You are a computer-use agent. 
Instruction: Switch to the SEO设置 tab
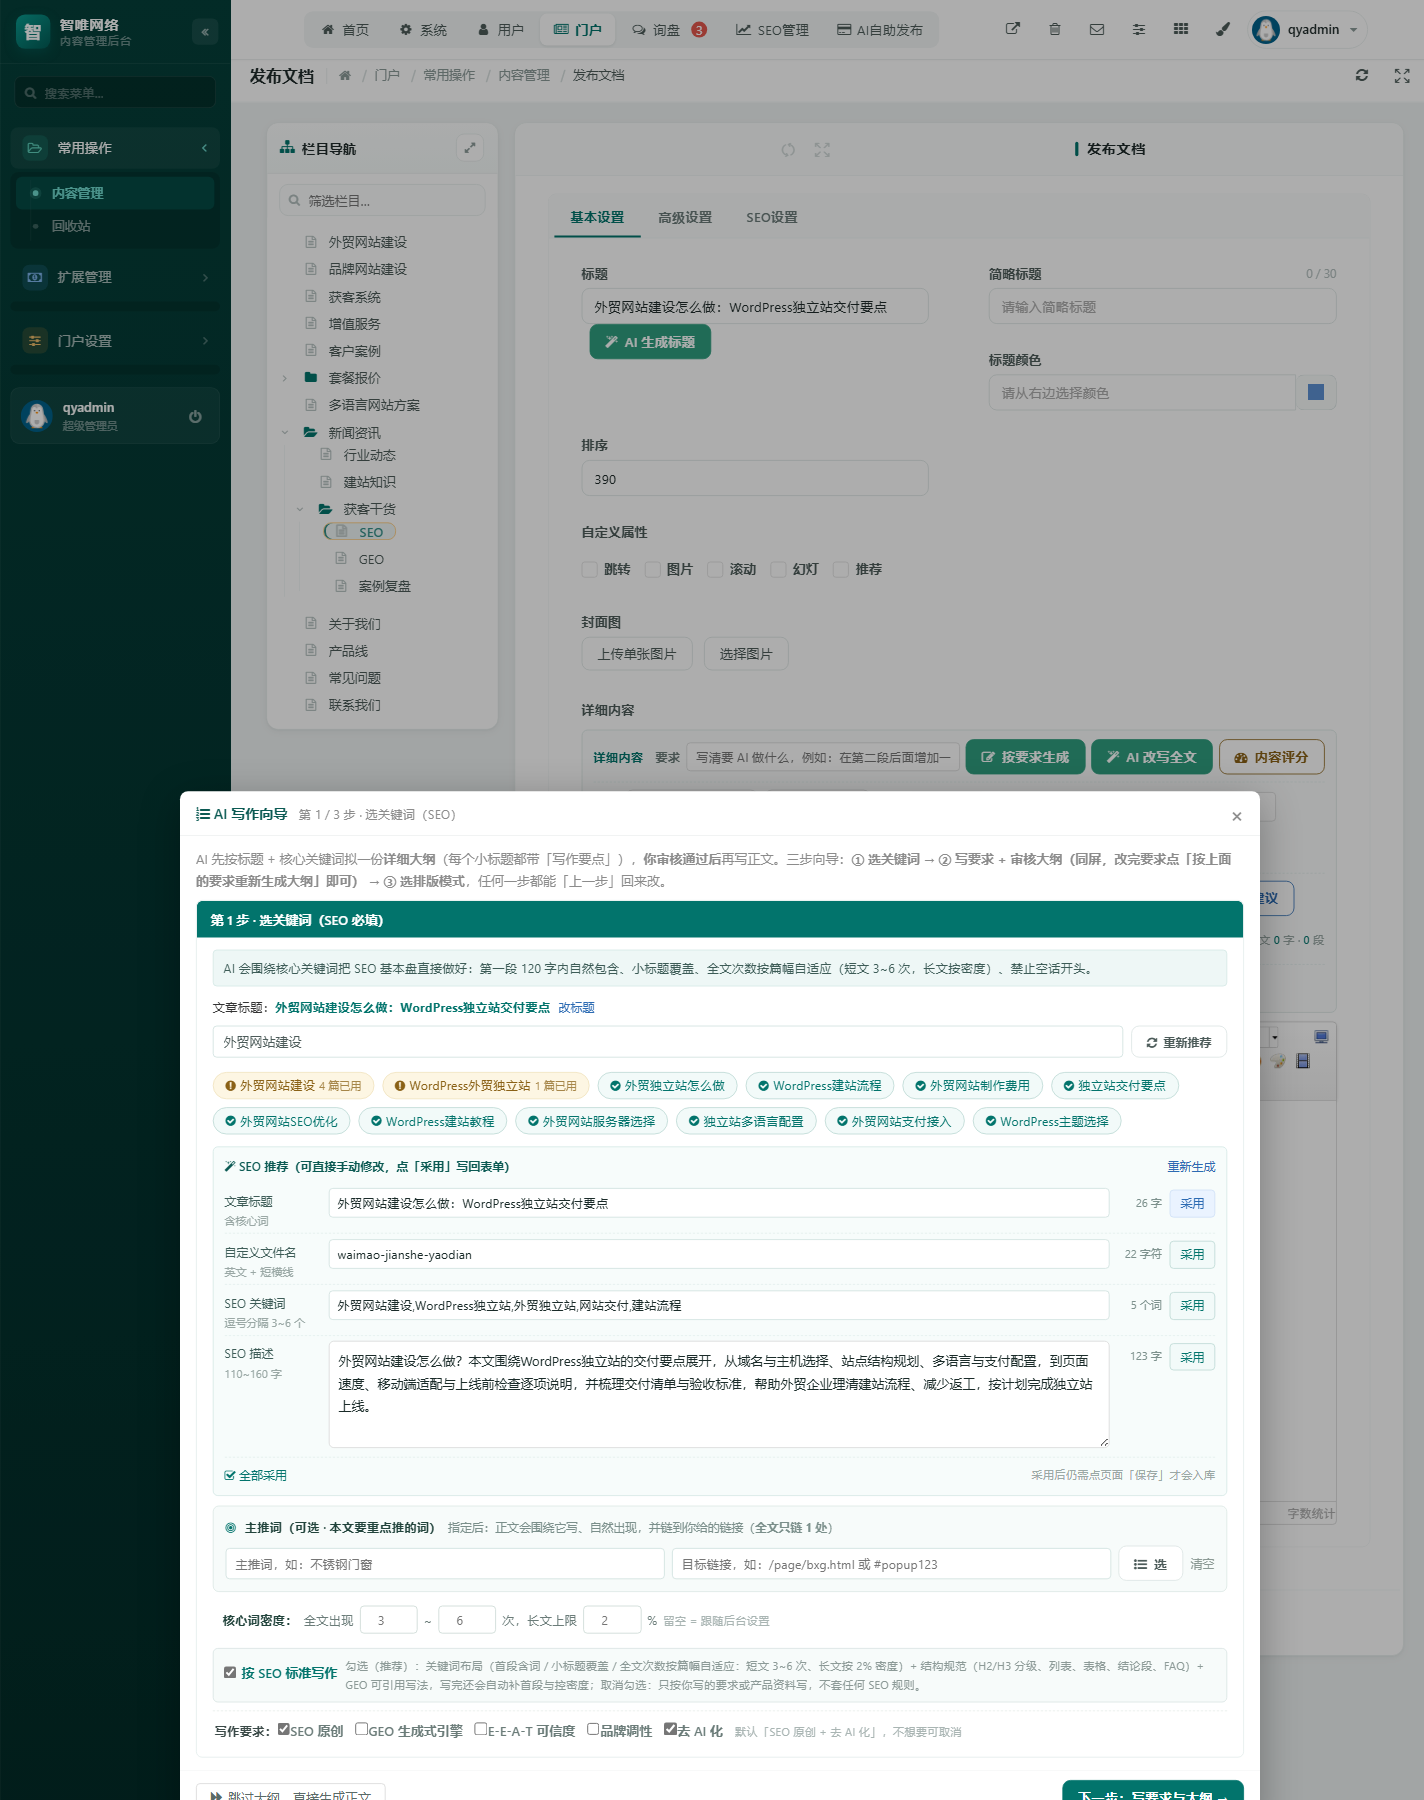click(x=772, y=217)
